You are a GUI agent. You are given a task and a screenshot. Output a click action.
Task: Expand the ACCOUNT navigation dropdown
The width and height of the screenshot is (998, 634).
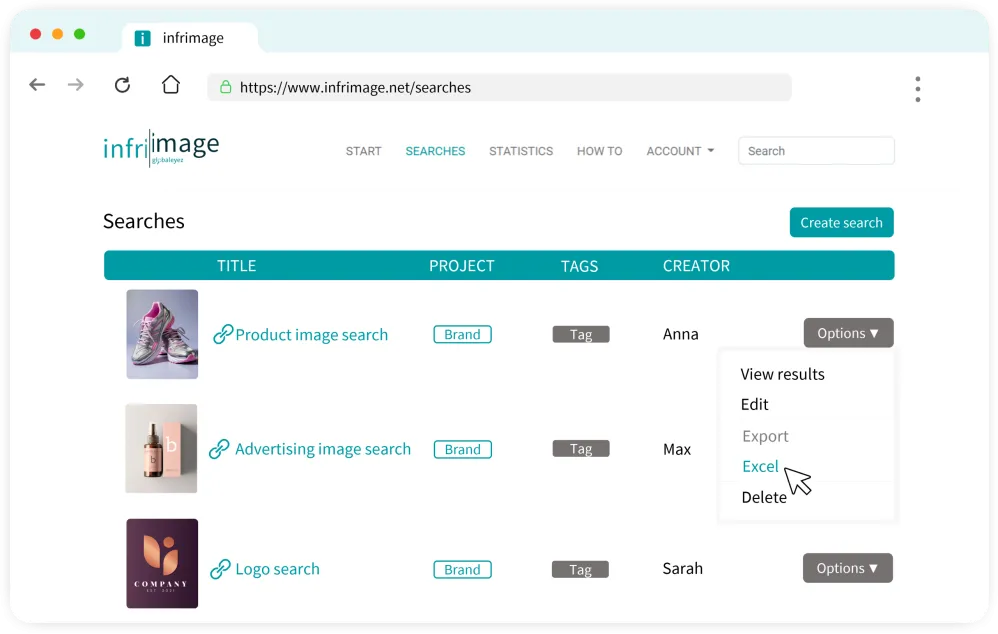point(680,151)
